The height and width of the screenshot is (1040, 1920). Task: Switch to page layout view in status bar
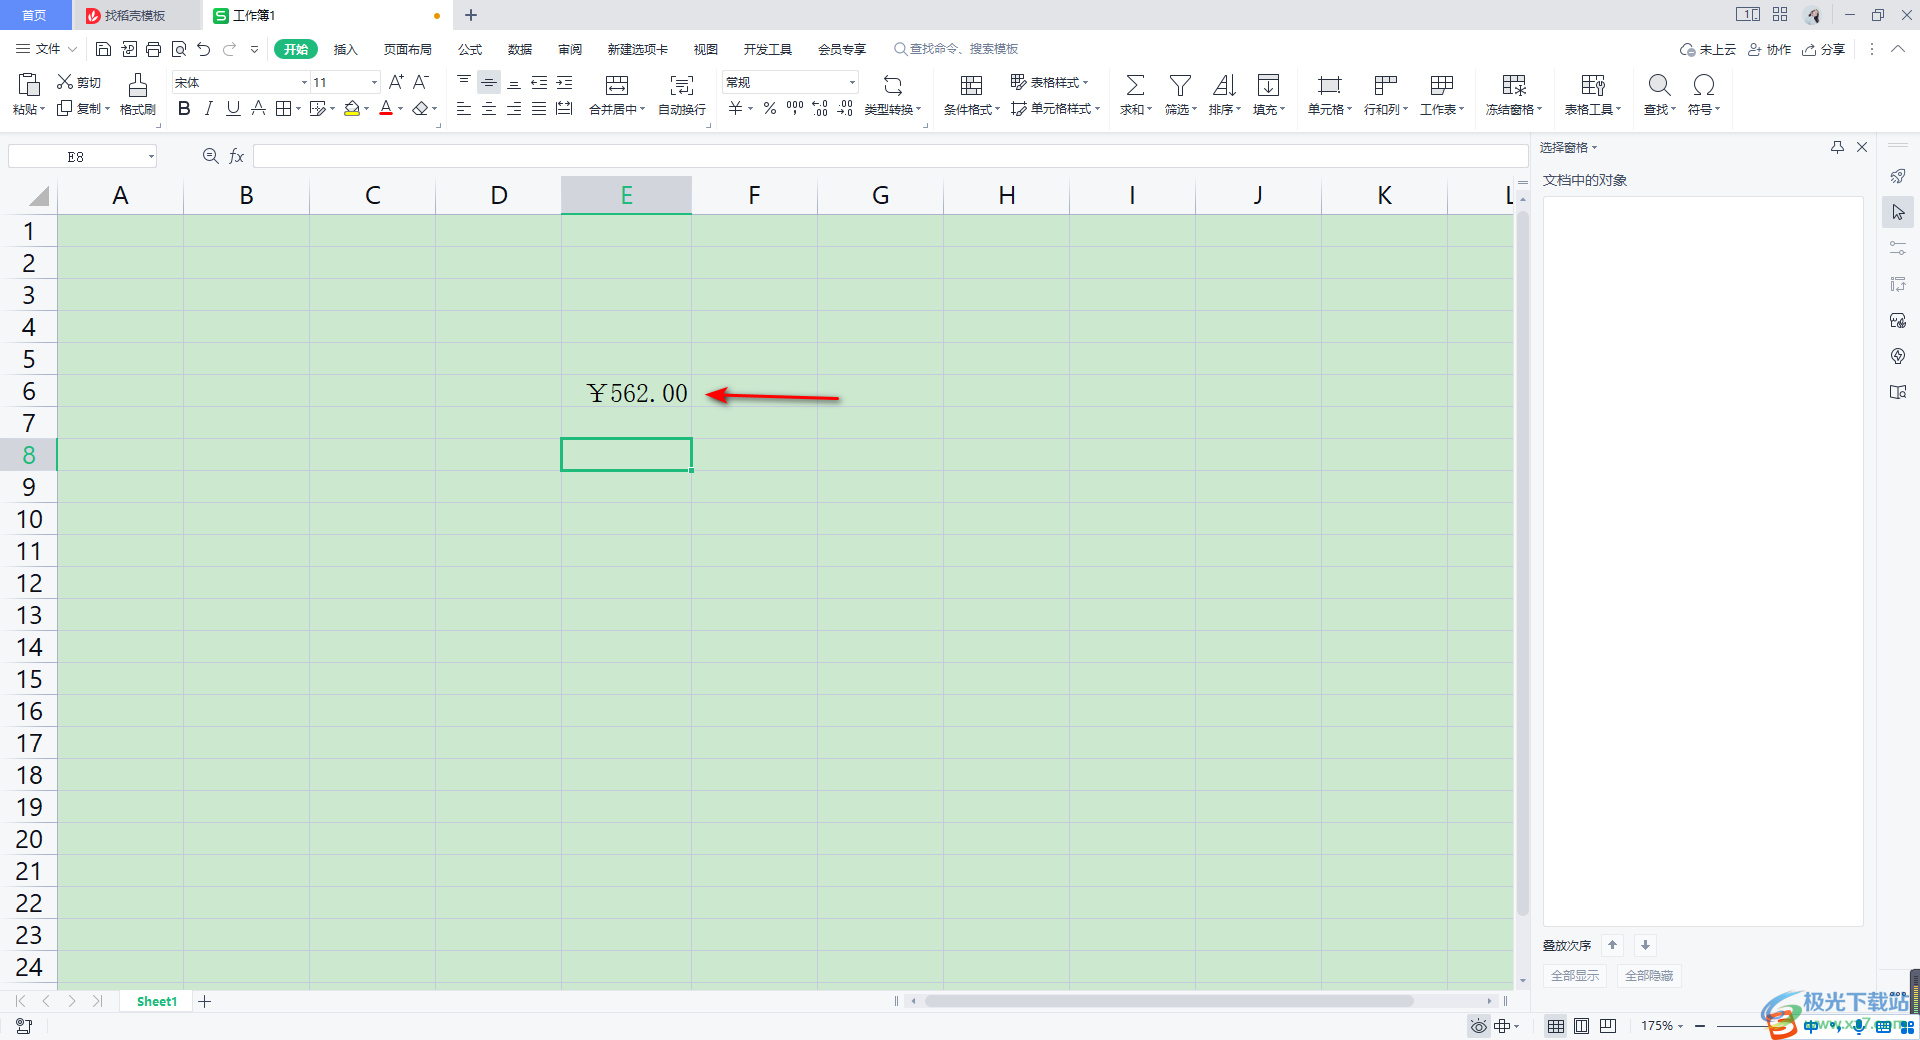[x=1582, y=1026]
